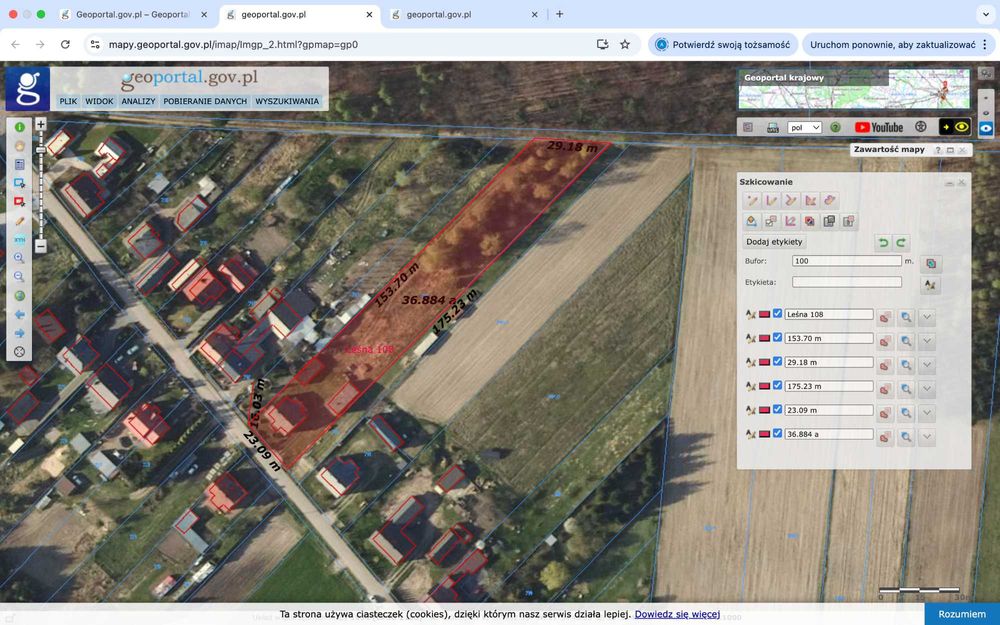Screen dimensions: 1000x625
Task: Open the calculator-style icon in left toolbar
Action: point(19,165)
